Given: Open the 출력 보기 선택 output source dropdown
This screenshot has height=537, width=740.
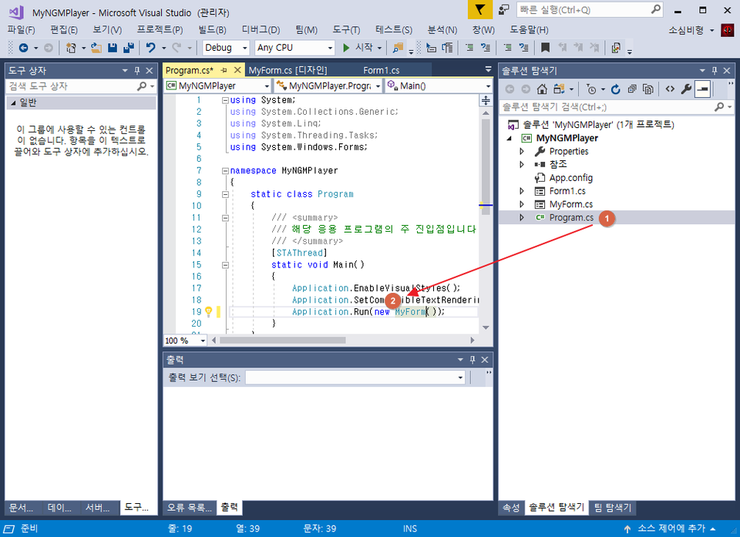Looking at the screenshot, I should (x=355, y=378).
